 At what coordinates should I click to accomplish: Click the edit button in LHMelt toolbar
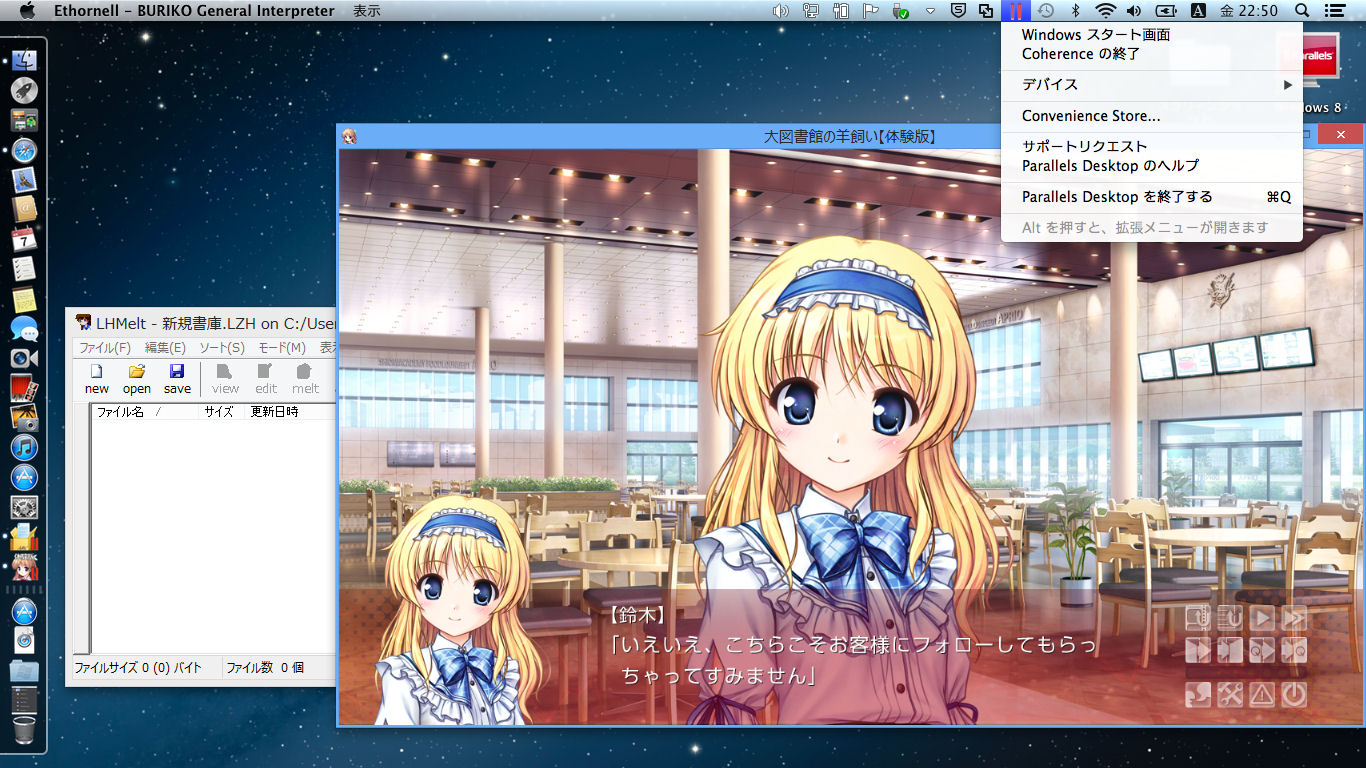pos(266,379)
